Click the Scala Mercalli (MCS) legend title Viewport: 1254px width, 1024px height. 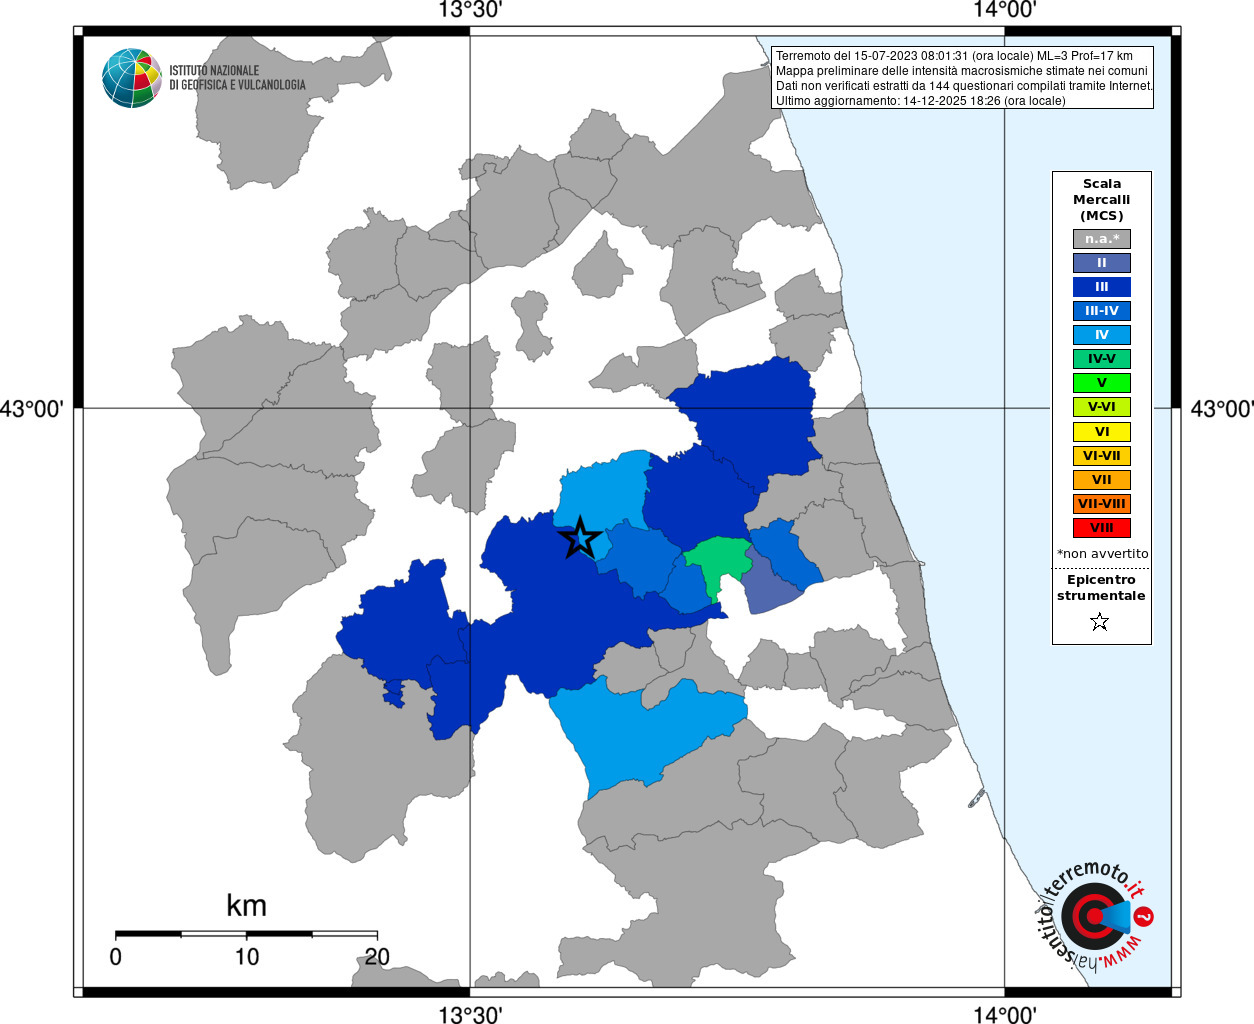click(x=1102, y=200)
